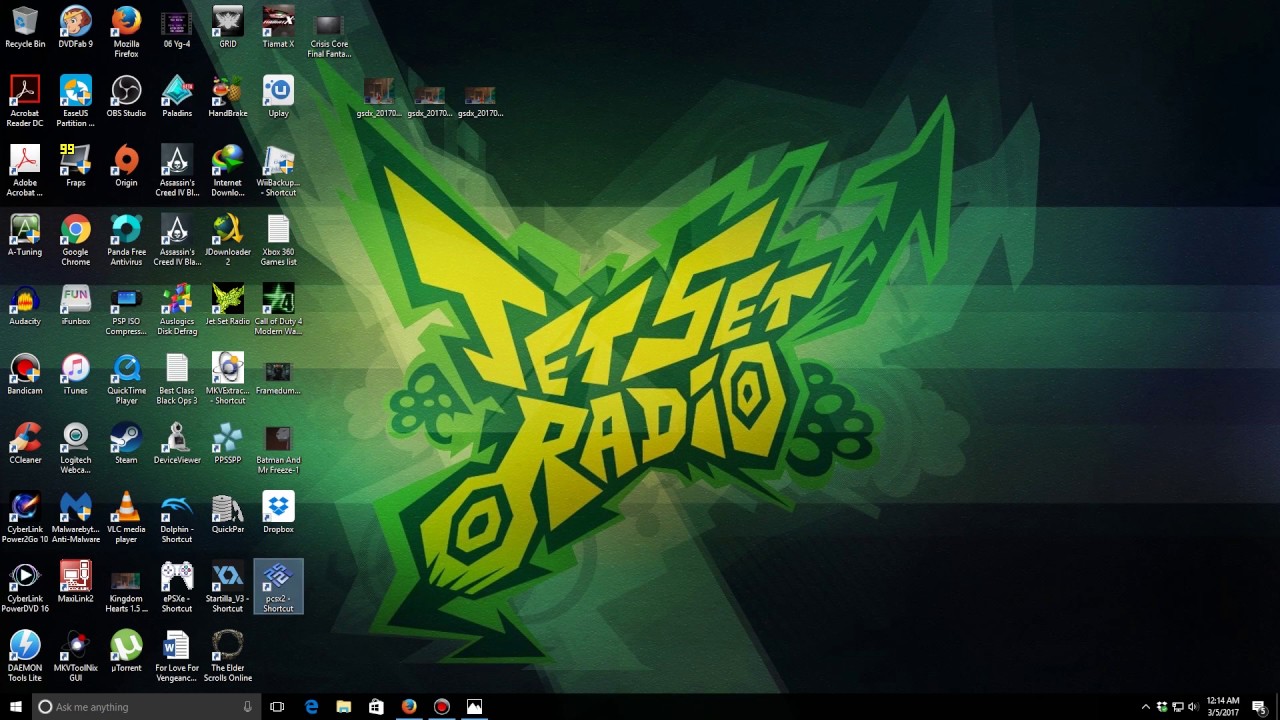
Task: Open Acrobat Reader DC icon
Action: (25, 101)
